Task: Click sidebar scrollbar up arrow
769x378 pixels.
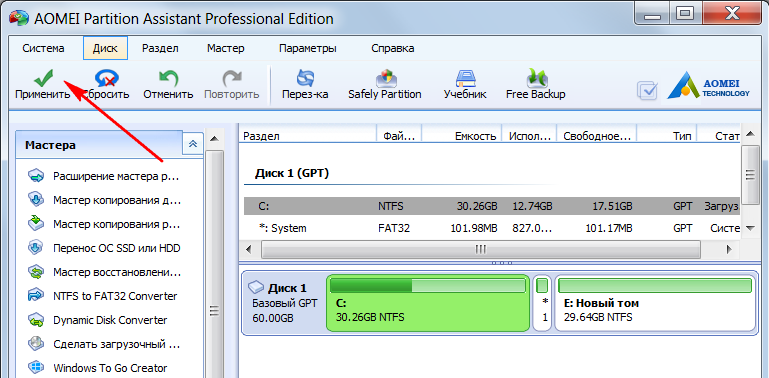Action: (x=214, y=139)
